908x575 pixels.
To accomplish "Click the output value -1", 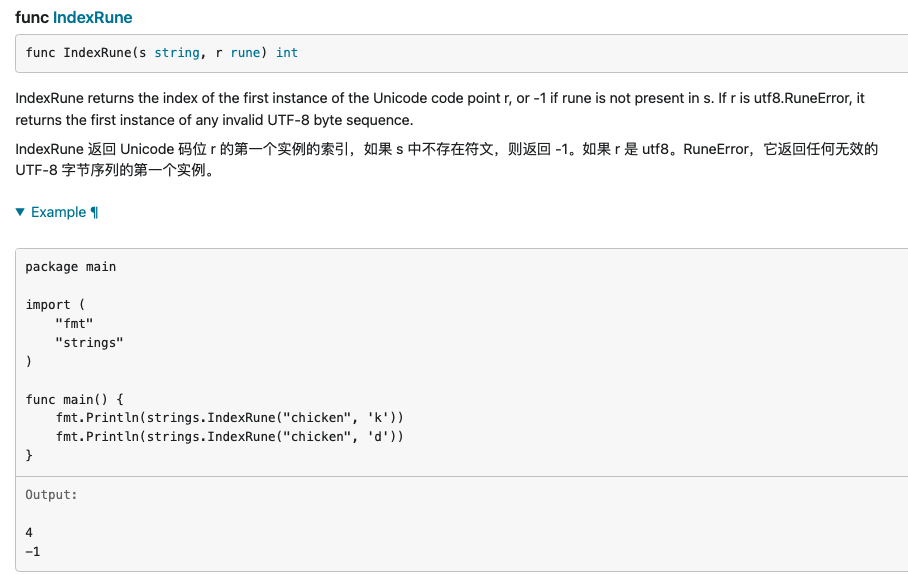I will [x=33, y=551].
